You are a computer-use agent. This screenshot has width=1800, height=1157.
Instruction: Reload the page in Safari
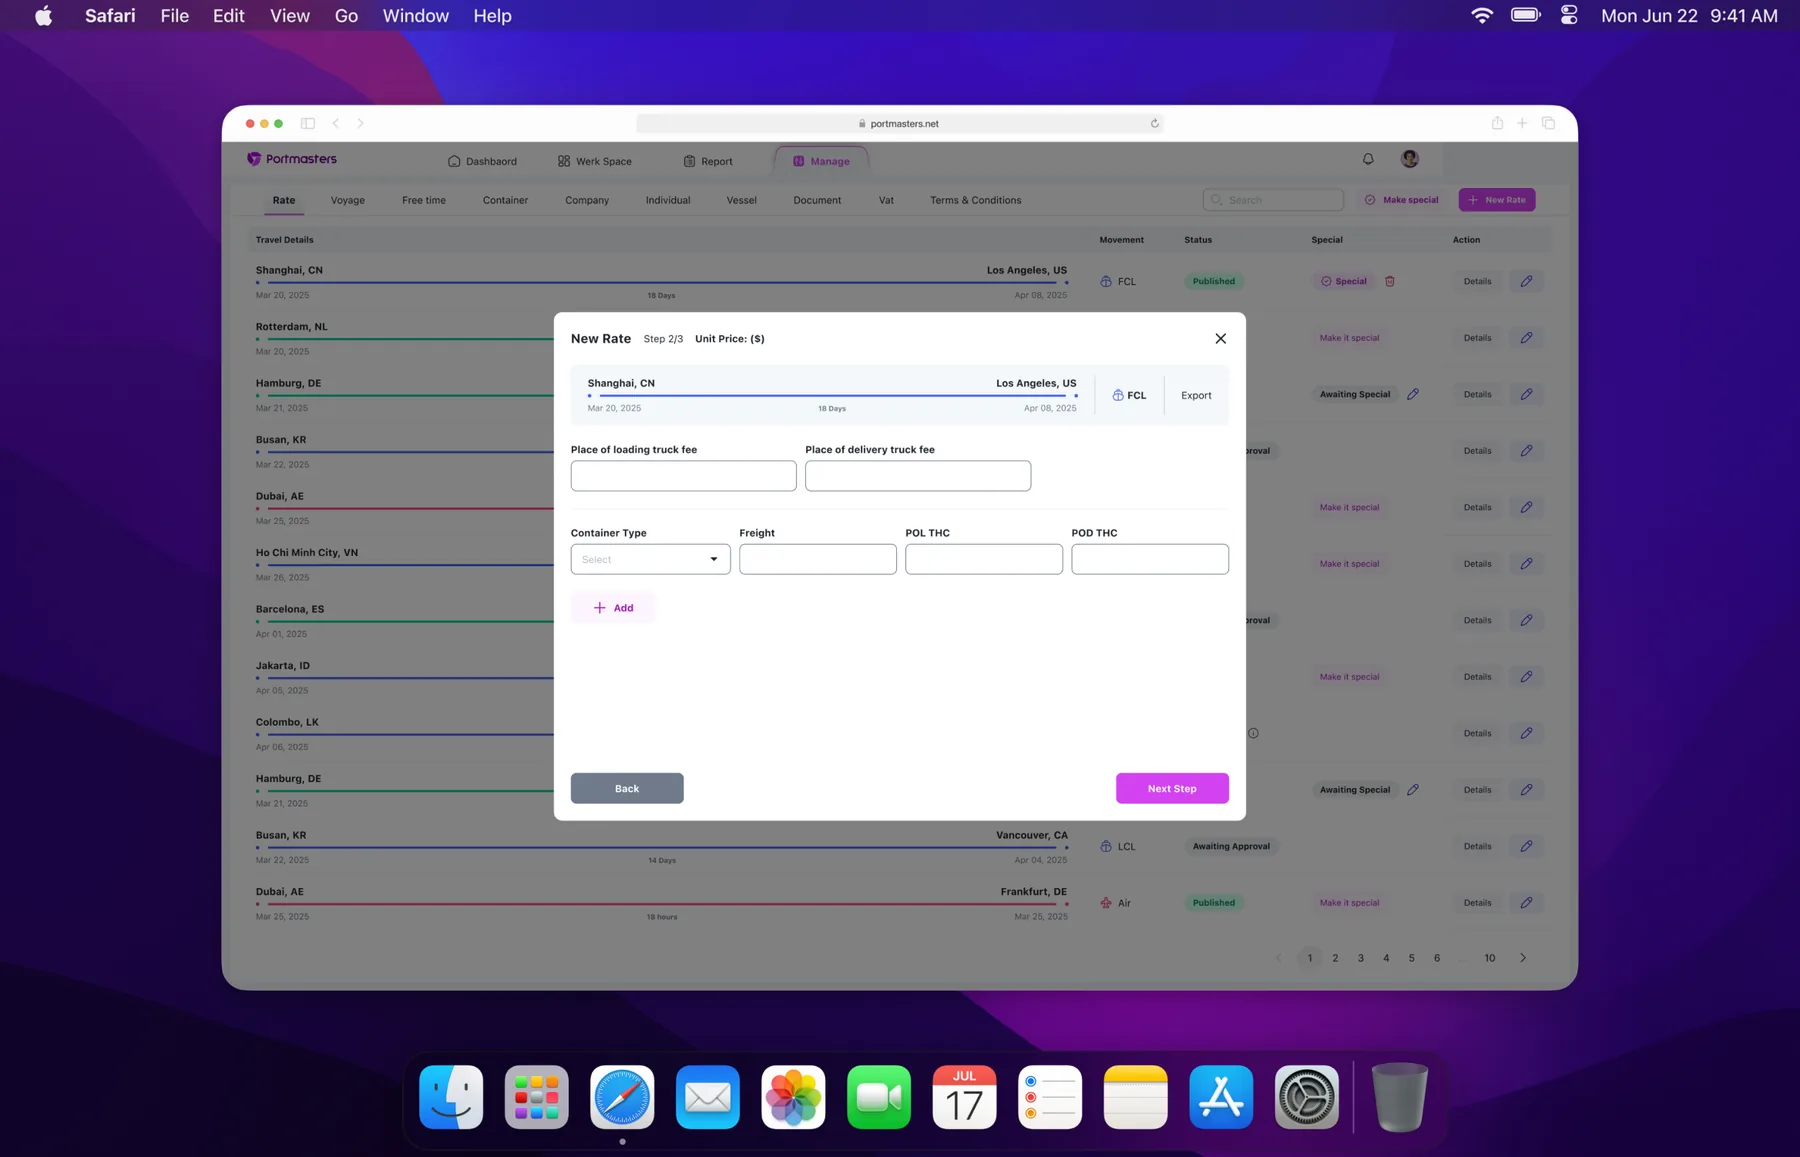click(x=1154, y=123)
